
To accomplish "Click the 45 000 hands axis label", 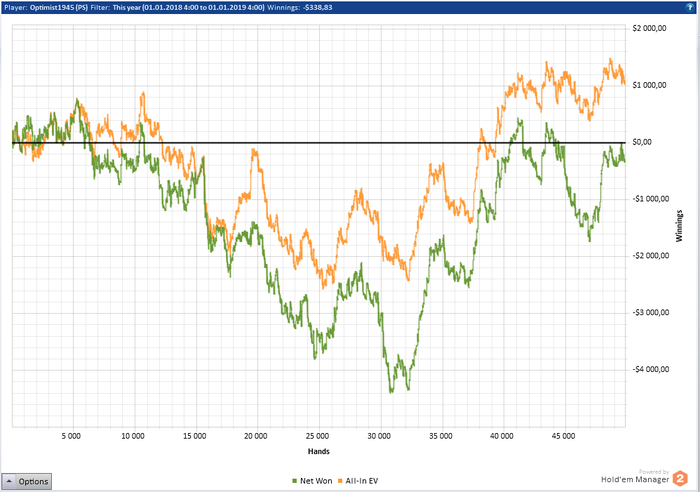I will 563,436.
